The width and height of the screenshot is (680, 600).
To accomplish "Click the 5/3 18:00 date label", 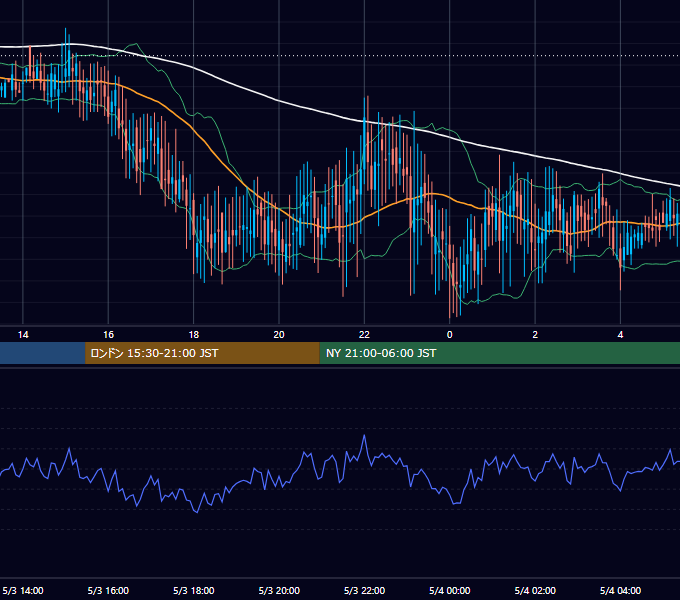I will pos(194,591).
